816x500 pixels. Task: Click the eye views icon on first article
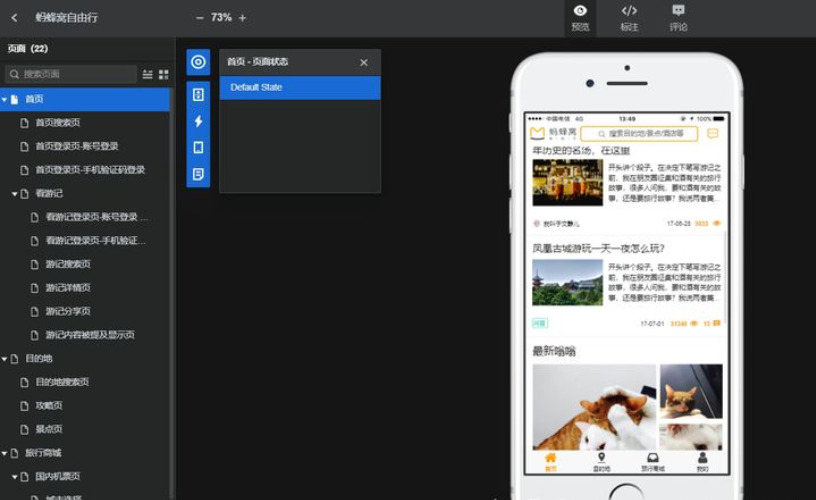tap(717, 223)
